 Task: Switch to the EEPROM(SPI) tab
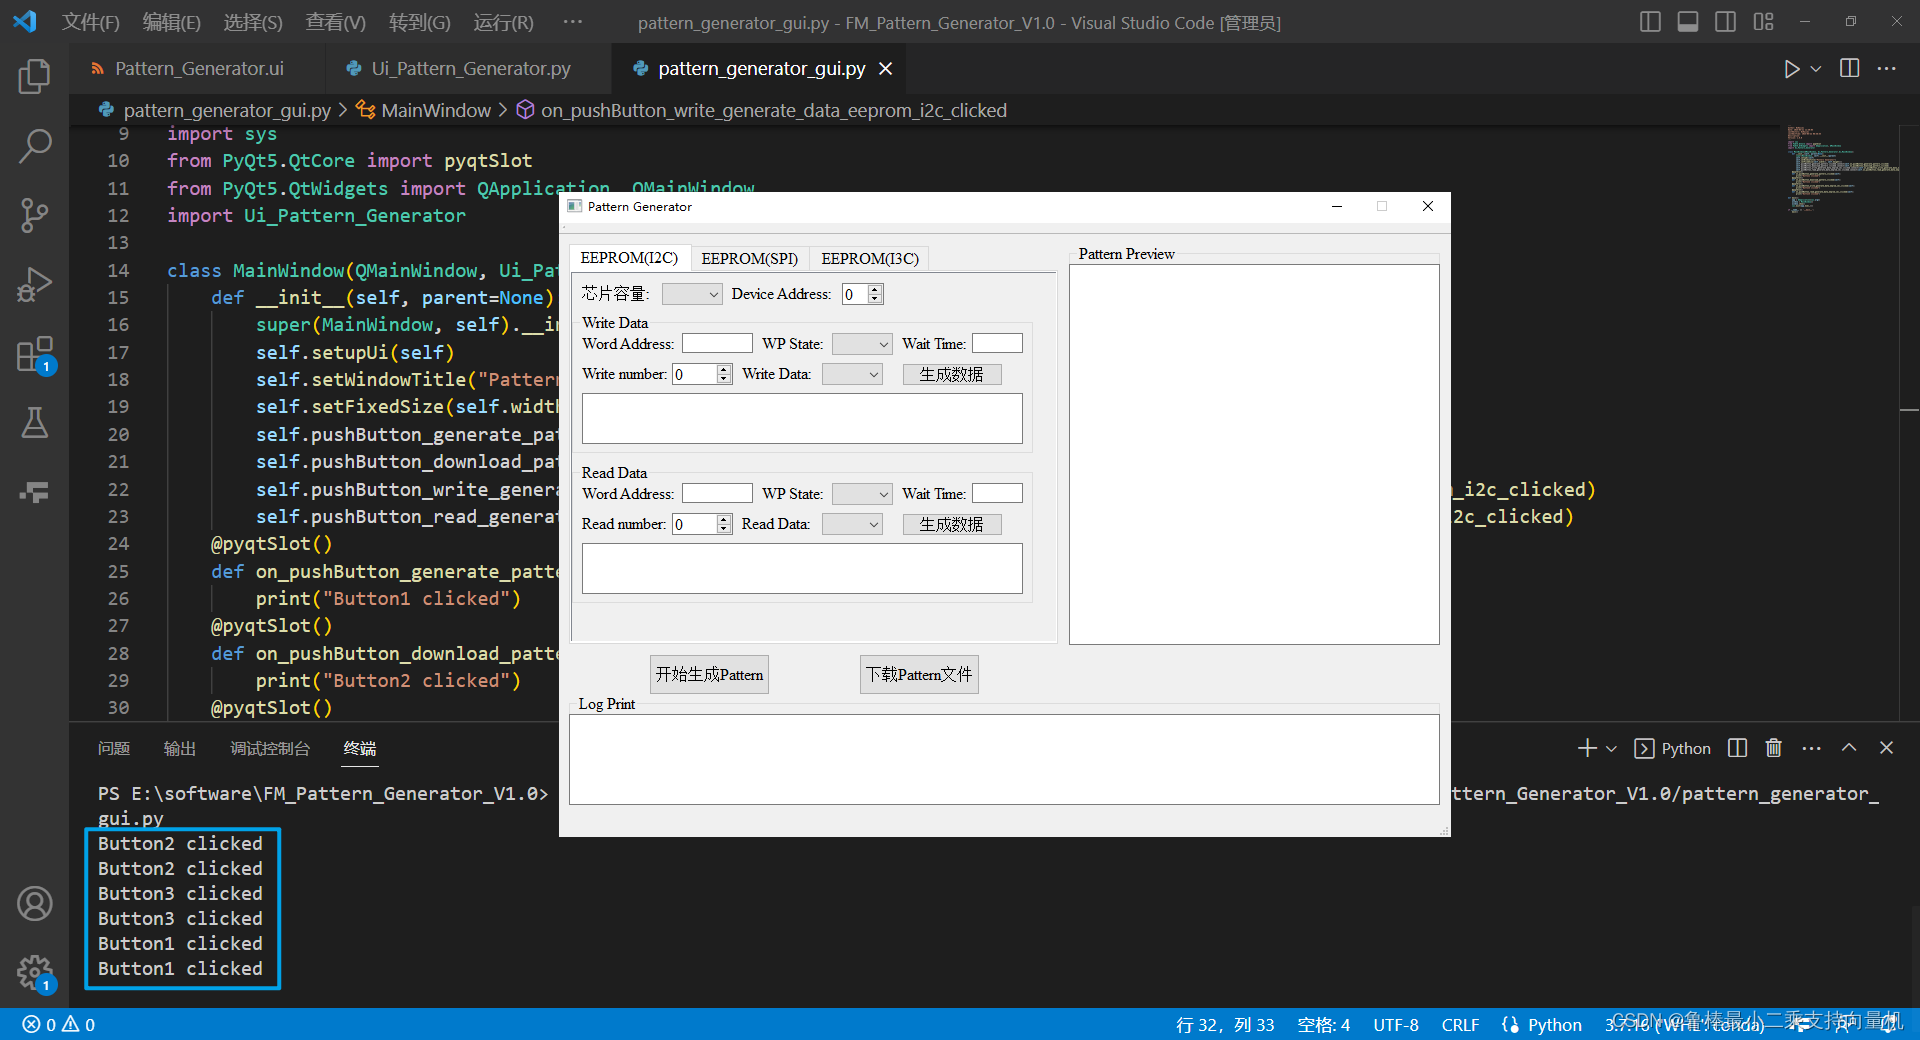tap(749, 258)
